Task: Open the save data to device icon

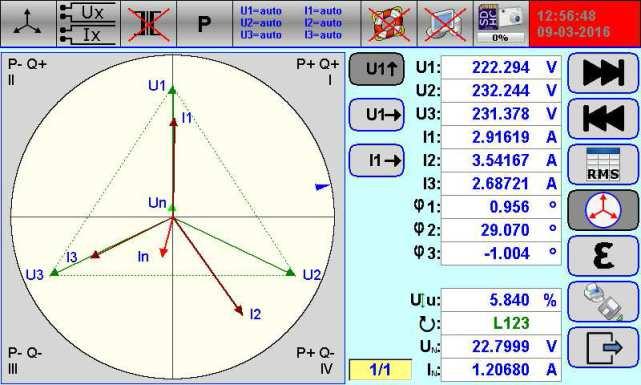Action: pyautogui.click(x=603, y=302)
